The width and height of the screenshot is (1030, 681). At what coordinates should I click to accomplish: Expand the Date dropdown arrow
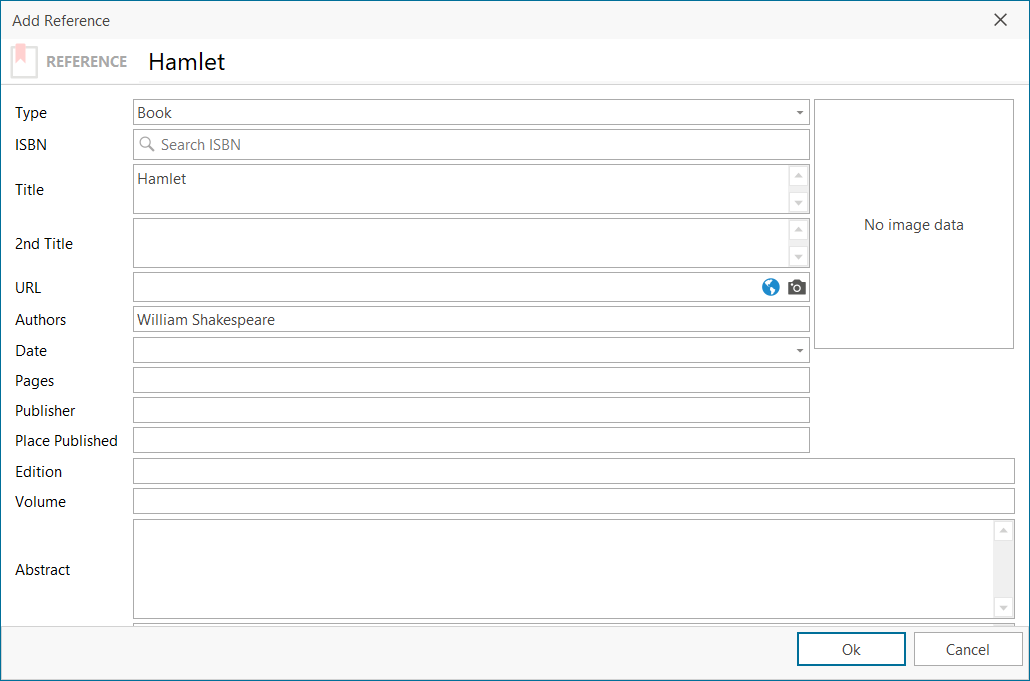[x=799, y=351]
